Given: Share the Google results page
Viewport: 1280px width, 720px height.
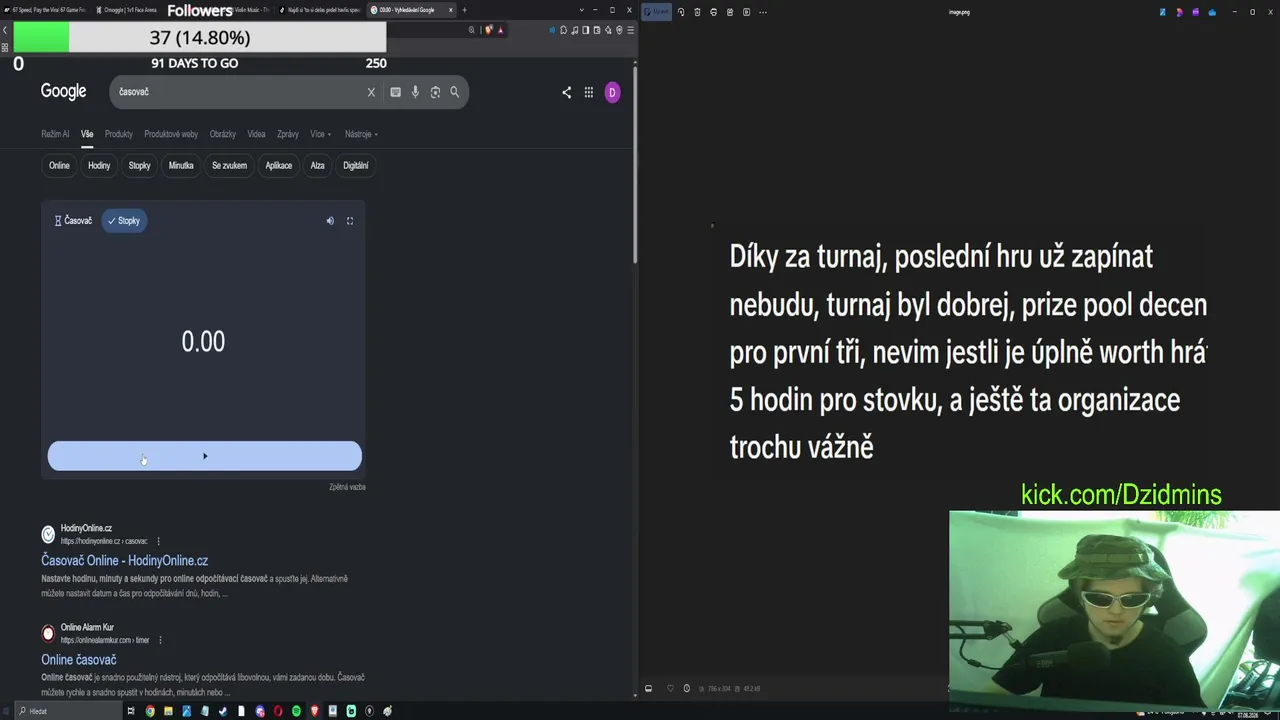Looking at the screenshot, I should [x=566, y=92].
